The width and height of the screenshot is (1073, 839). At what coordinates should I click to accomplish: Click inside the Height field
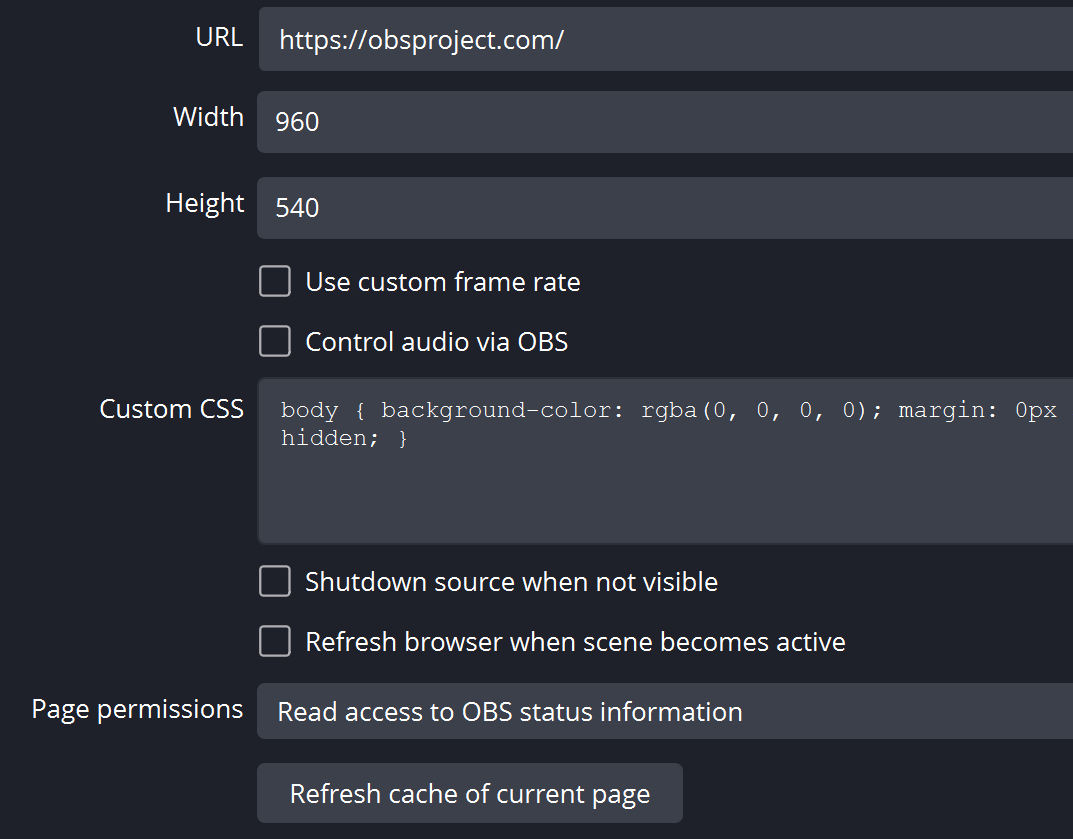pos(660,207)
